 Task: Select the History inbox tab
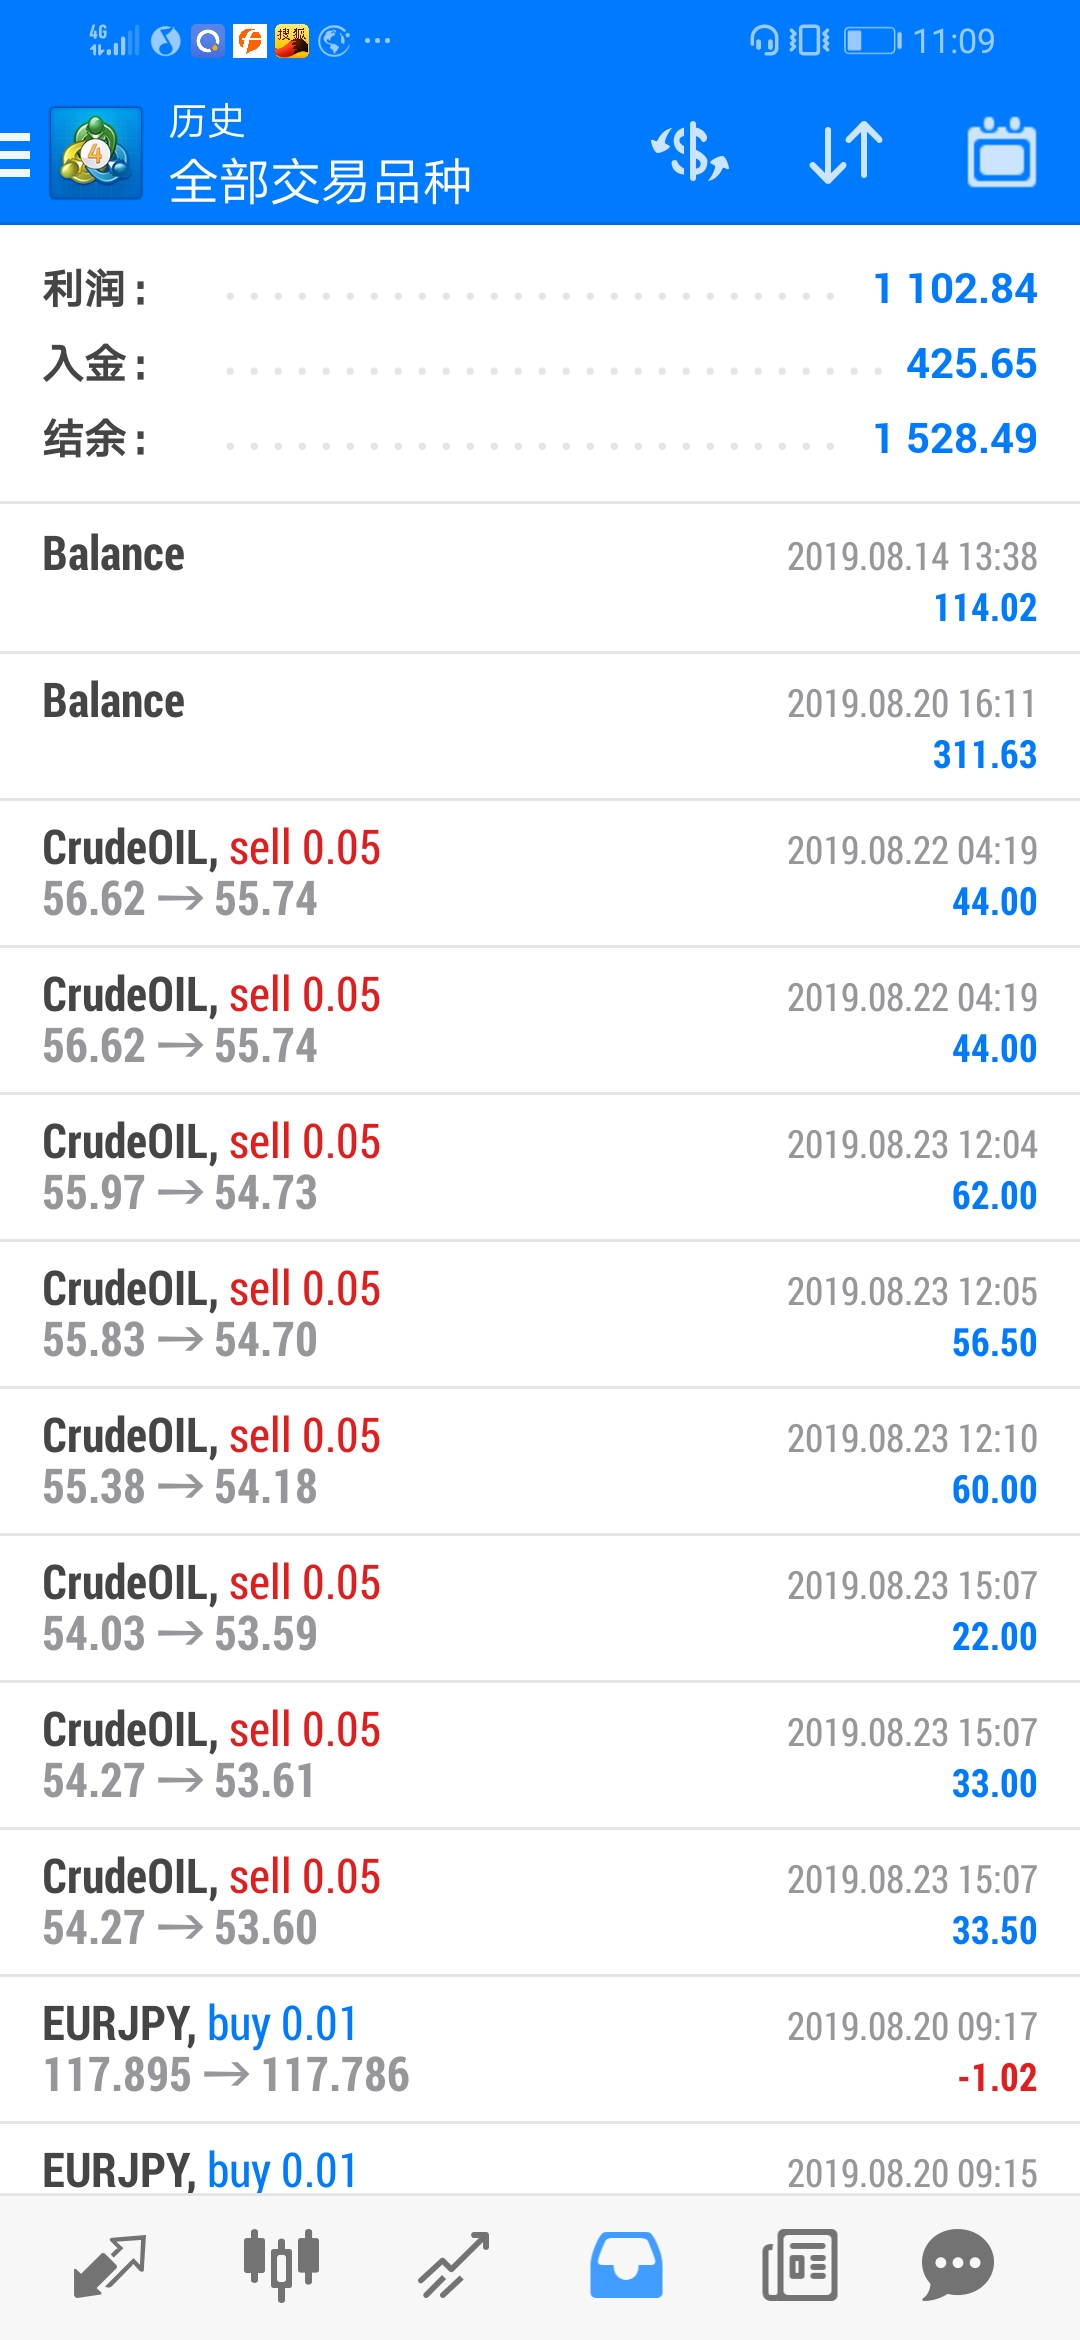(626, 2265)
